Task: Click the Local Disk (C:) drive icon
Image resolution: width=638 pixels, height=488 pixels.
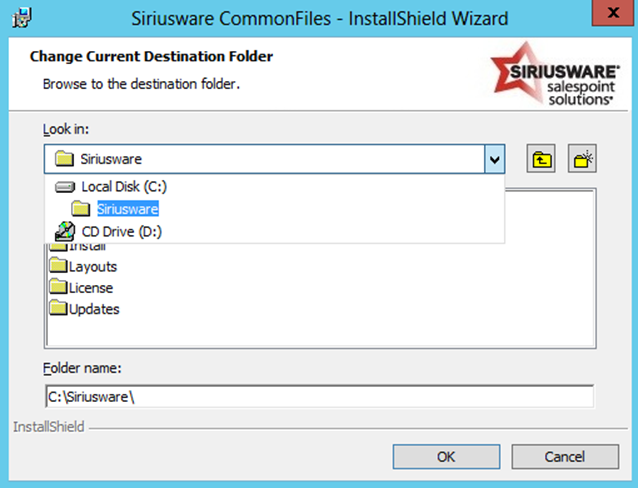Action: click(65, 187)
